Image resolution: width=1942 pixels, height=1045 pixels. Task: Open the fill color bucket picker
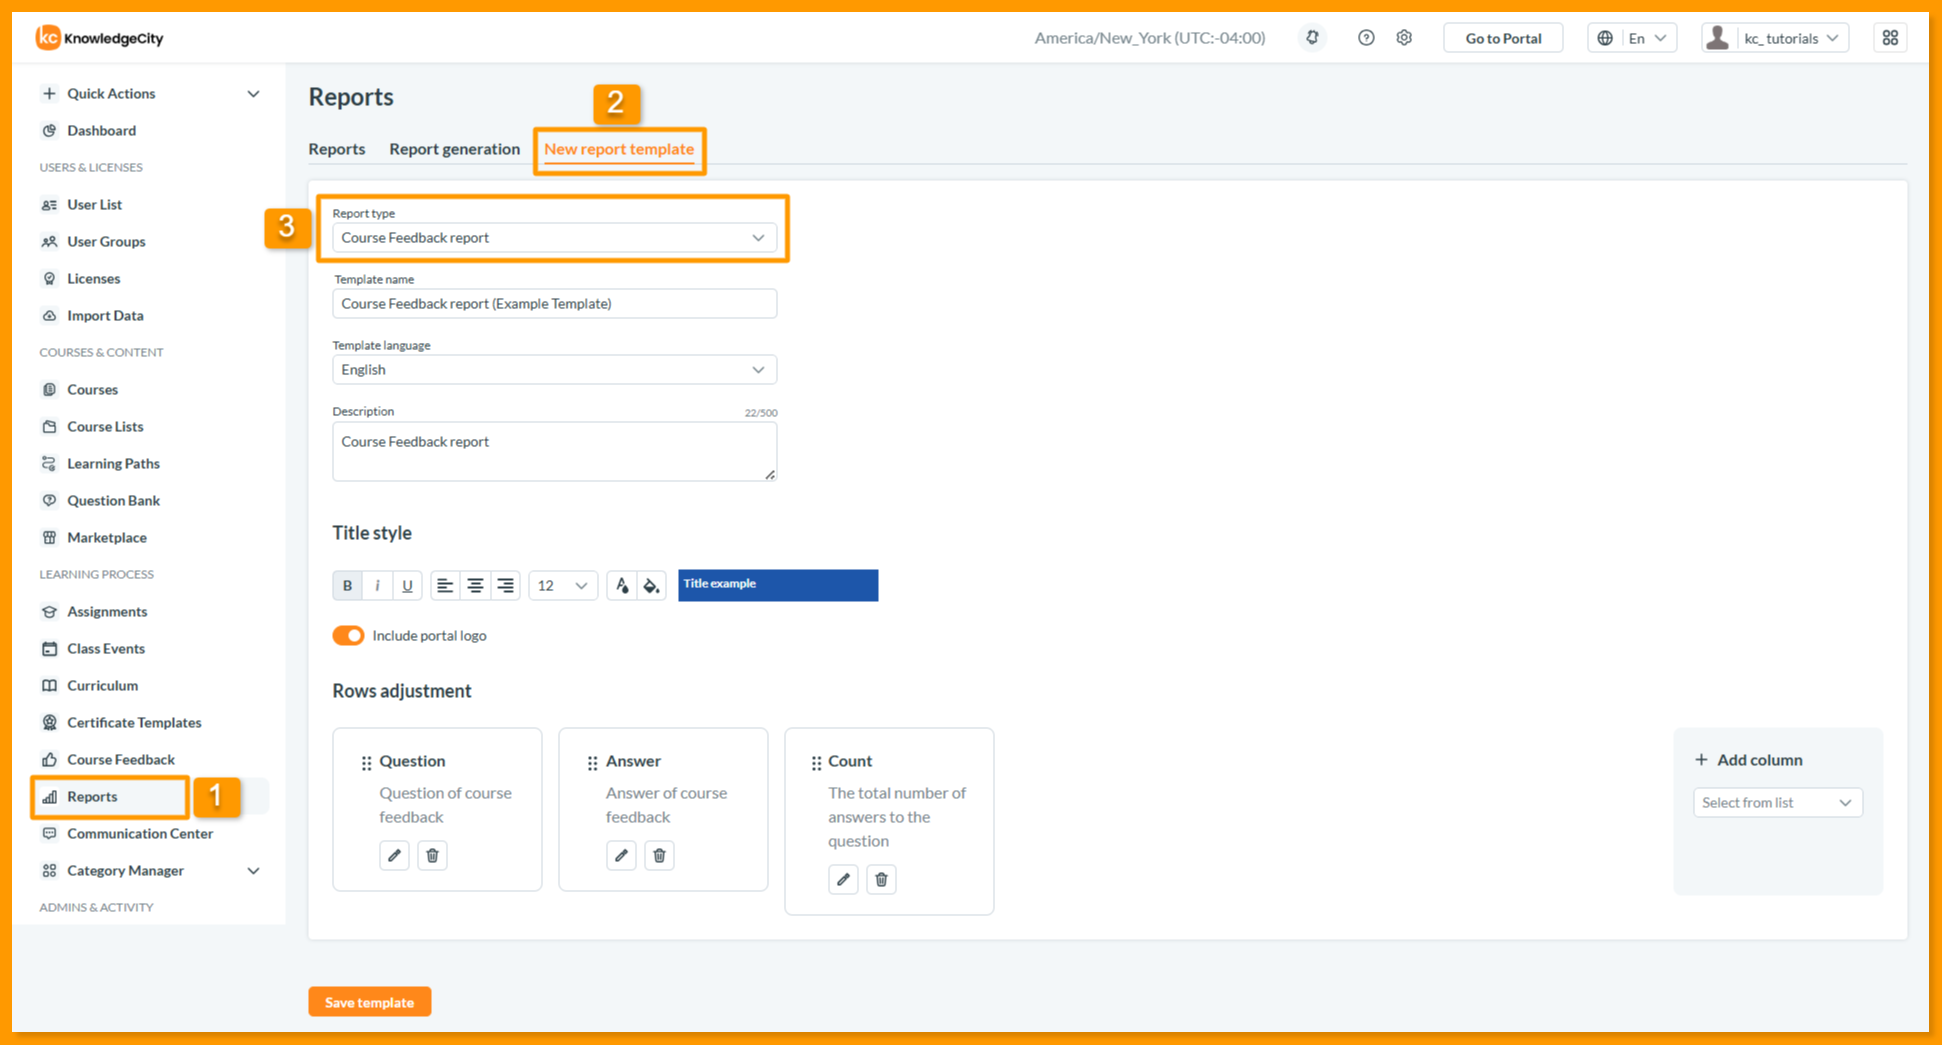point(652,585)
